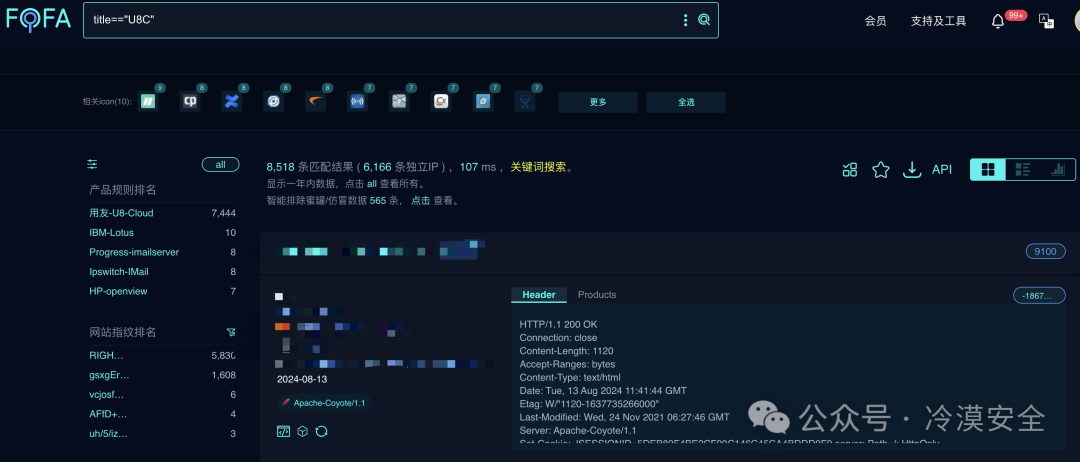View the result's source code icon
This screenshot has height=462, width=1080.
pos(283,431)
